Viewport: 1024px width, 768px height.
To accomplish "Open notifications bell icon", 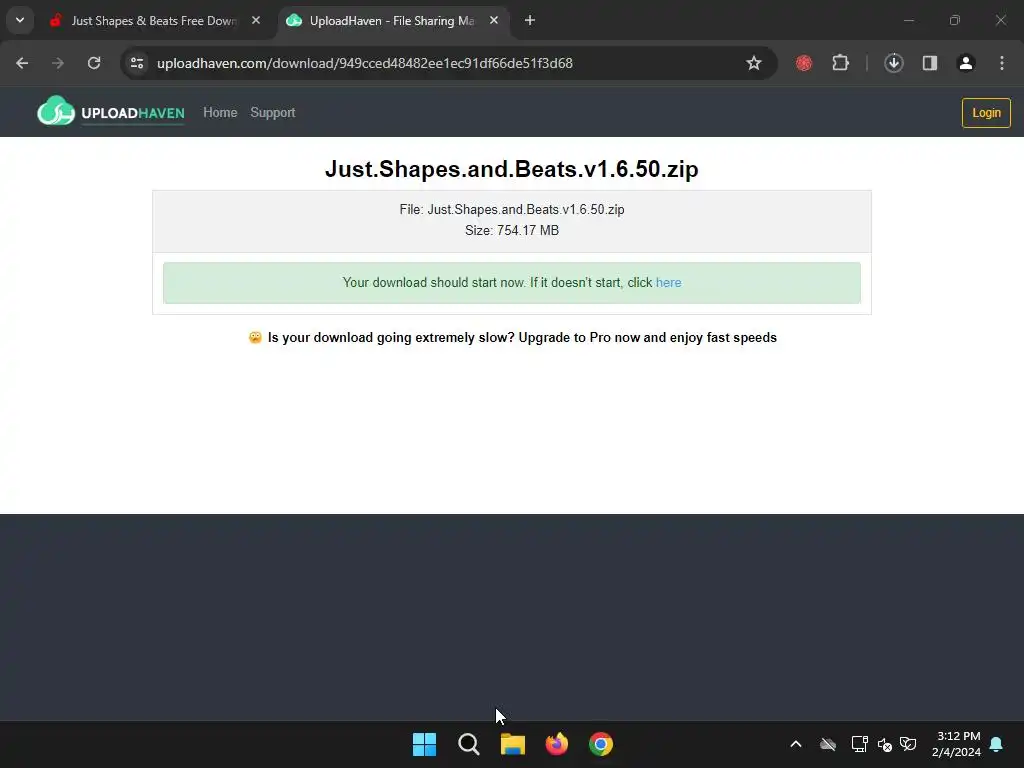I will tap(997, 744).
